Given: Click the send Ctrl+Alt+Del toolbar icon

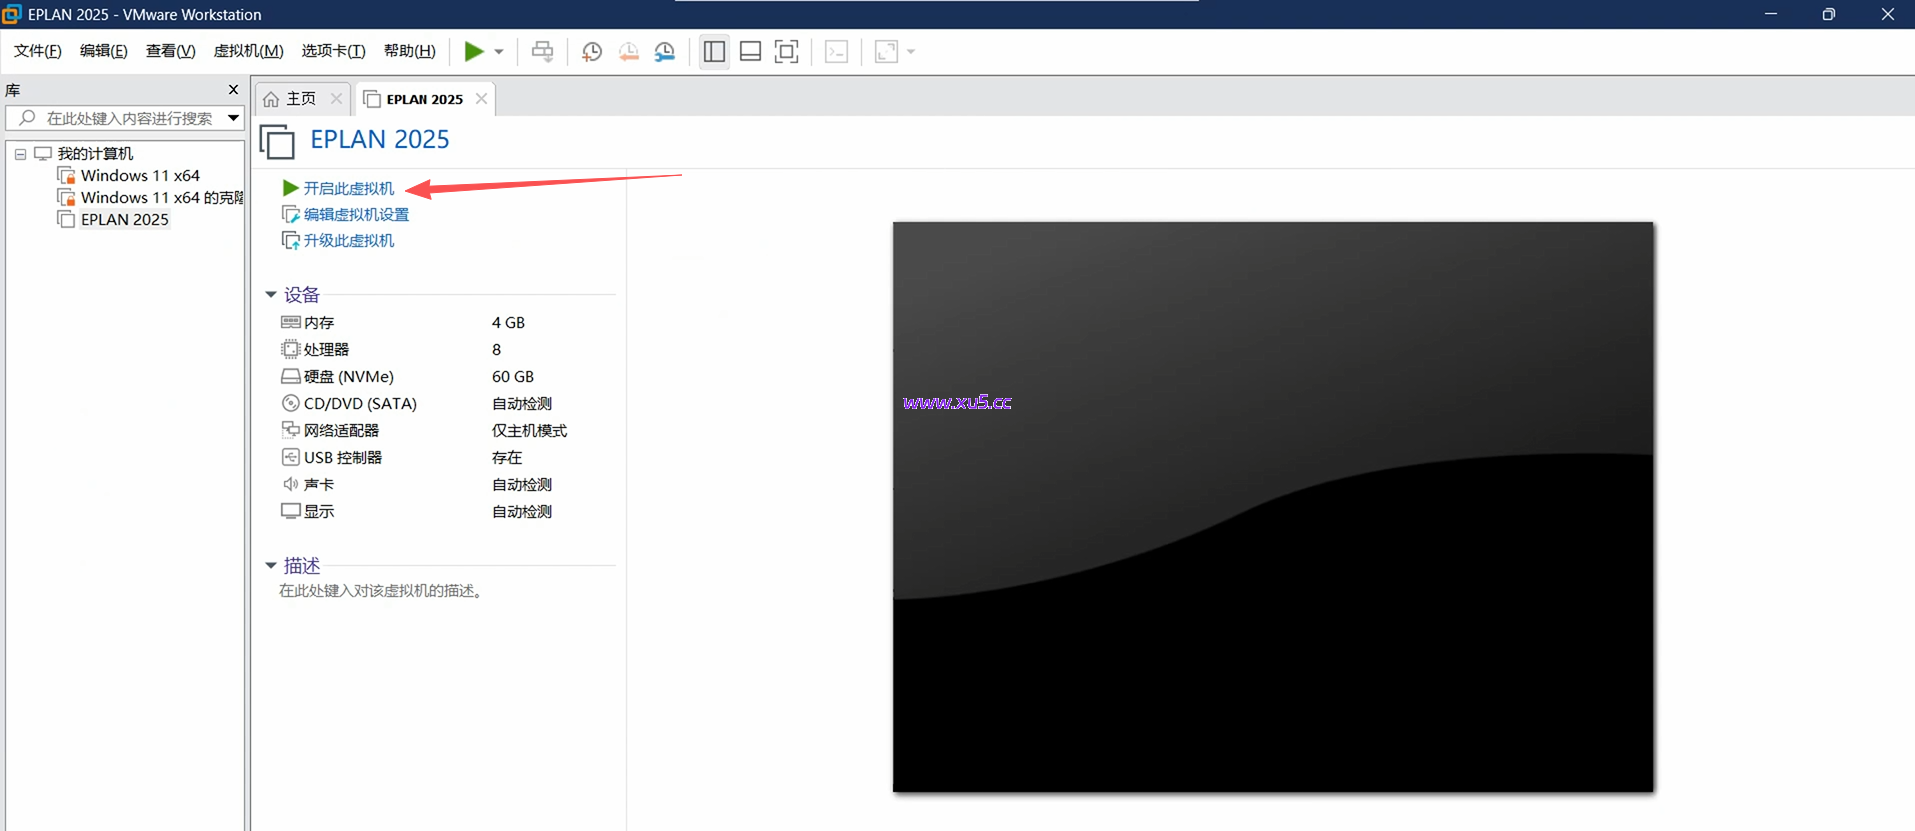Looking at the screenshot, I should pos(542,52).
